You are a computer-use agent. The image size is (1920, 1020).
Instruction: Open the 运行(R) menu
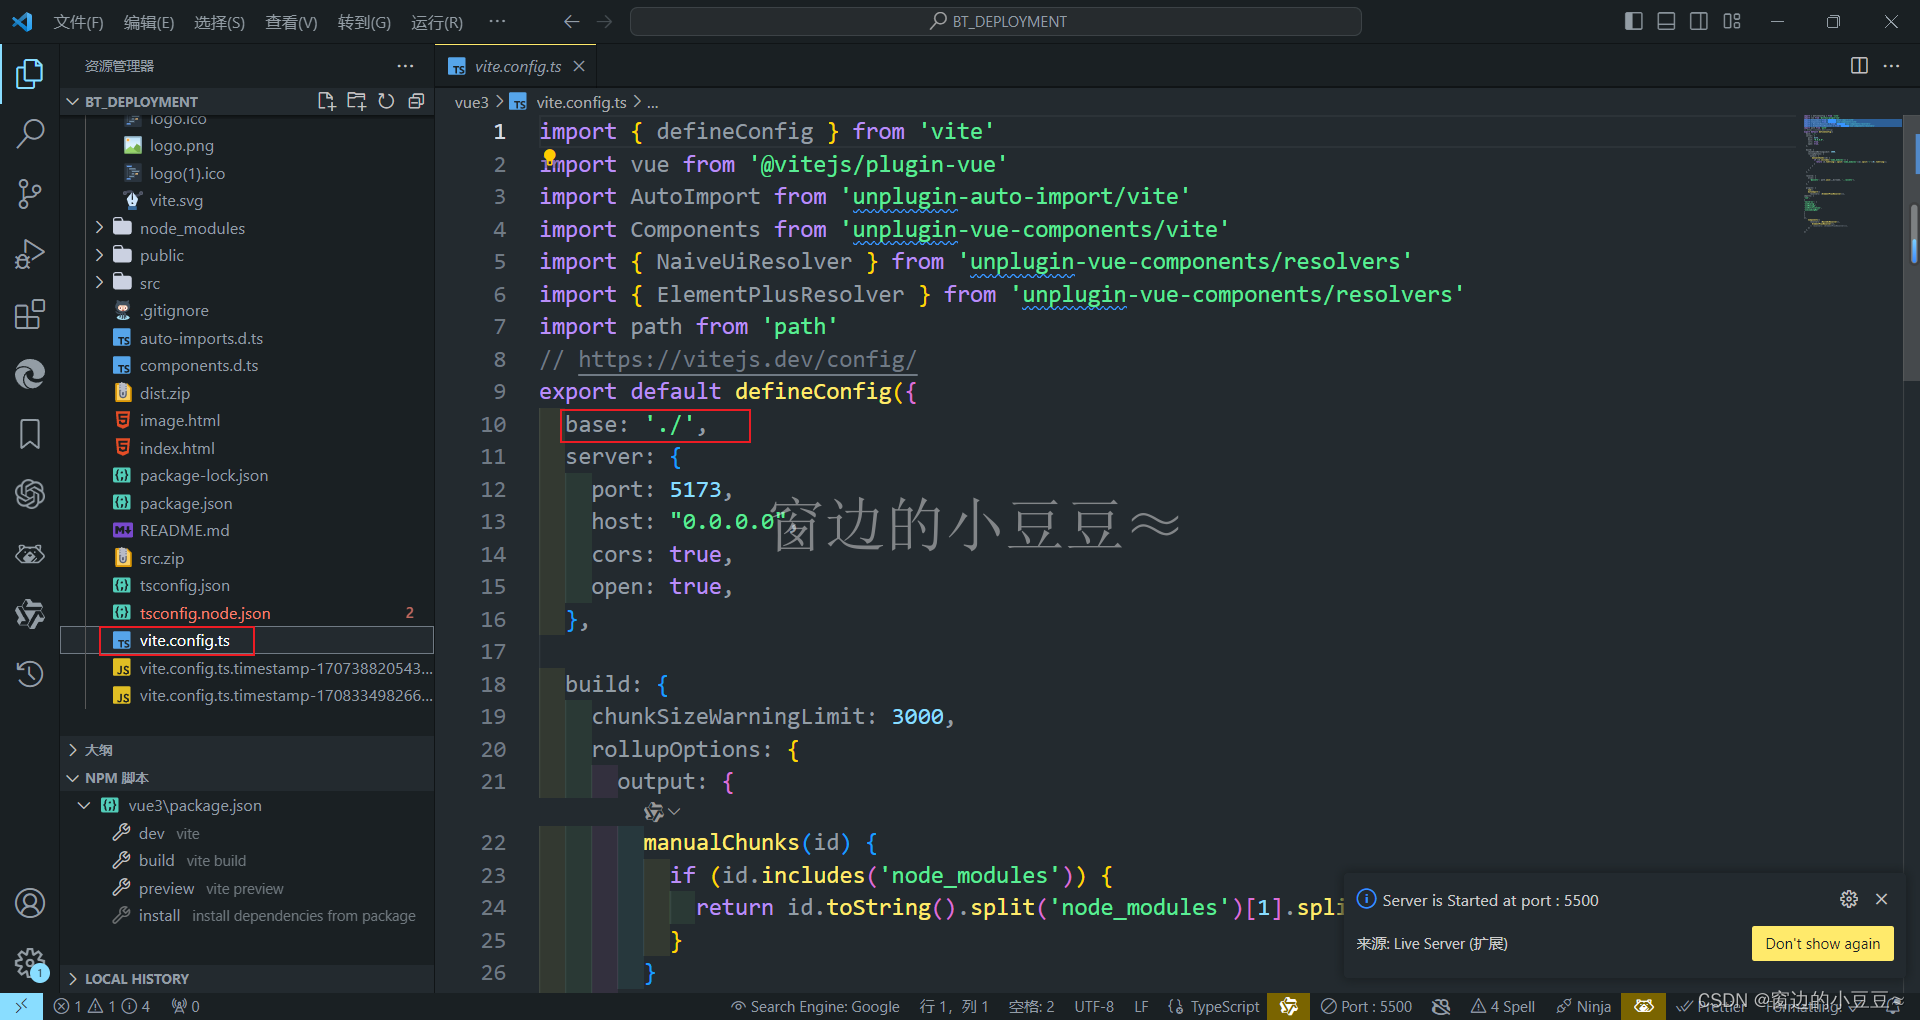pyautogui.click(x=437, y=22)
